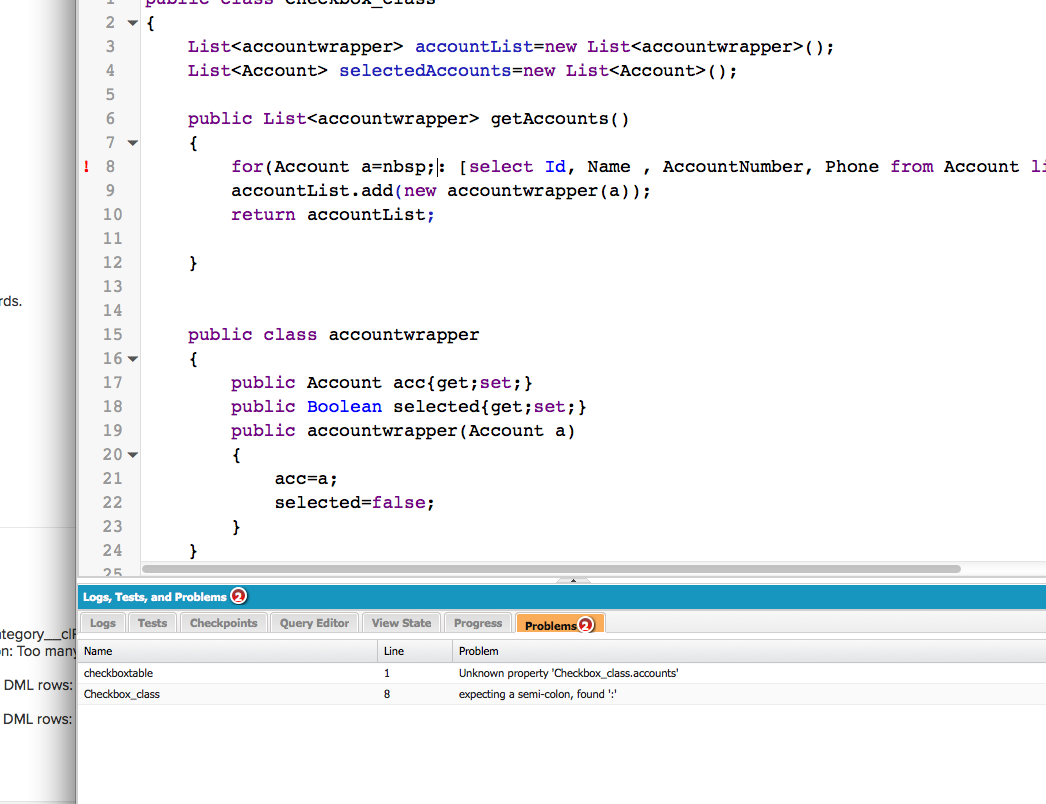Collapse the Checkbox_class block at line 2
The height and width of the screenshot is (804, 1046).
(x=133, y=23)
